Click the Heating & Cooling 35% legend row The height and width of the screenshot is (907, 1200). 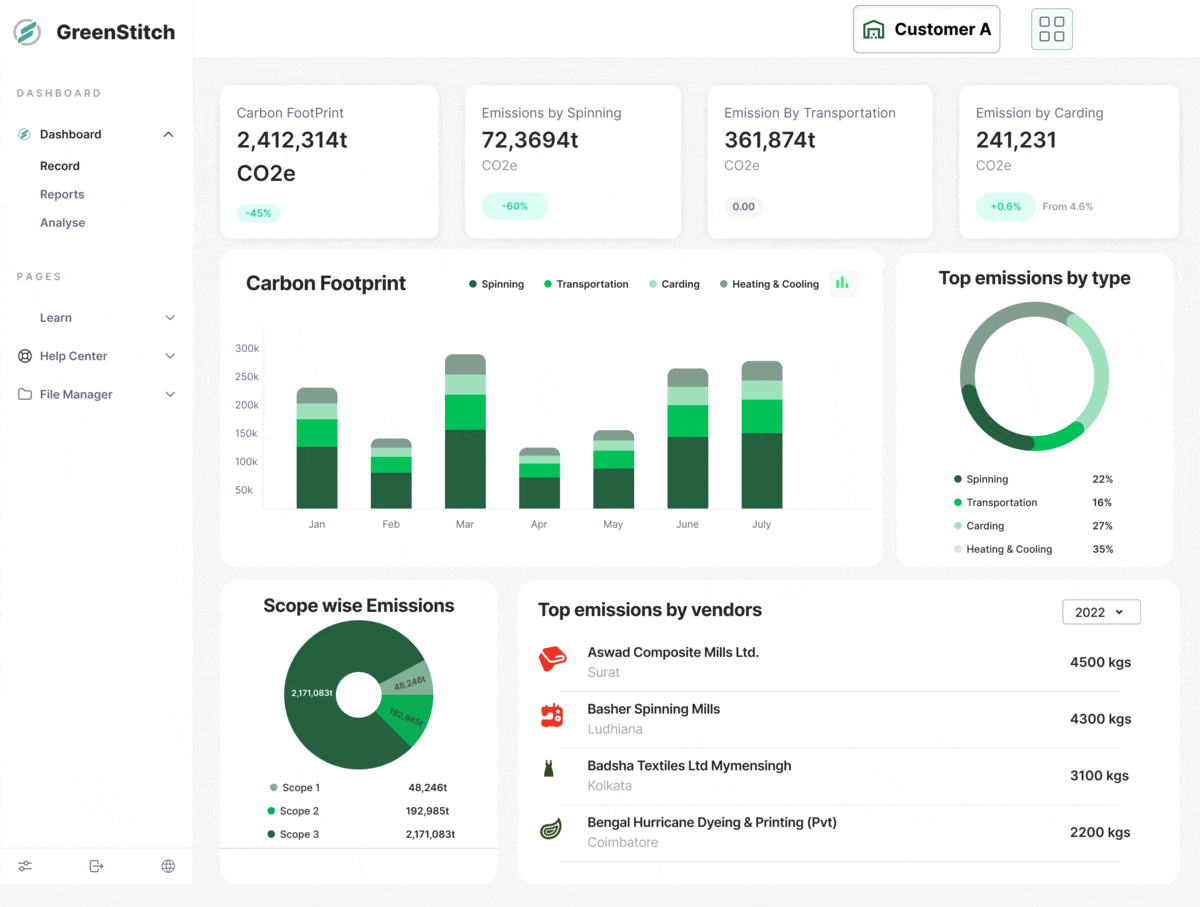pos(1034,549)
